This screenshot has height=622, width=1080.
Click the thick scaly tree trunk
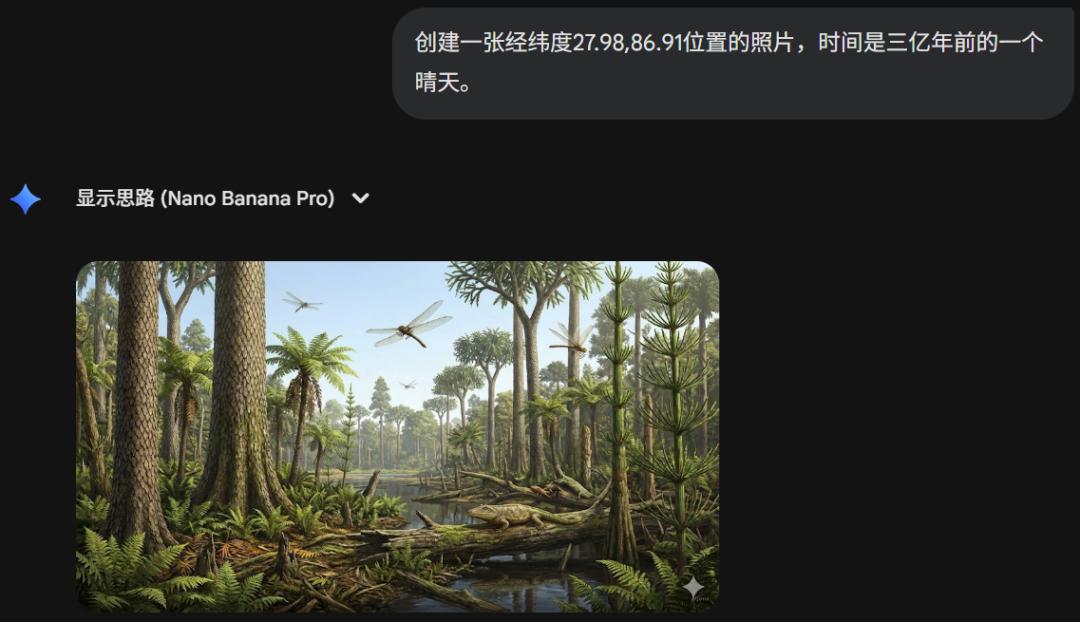240,386
